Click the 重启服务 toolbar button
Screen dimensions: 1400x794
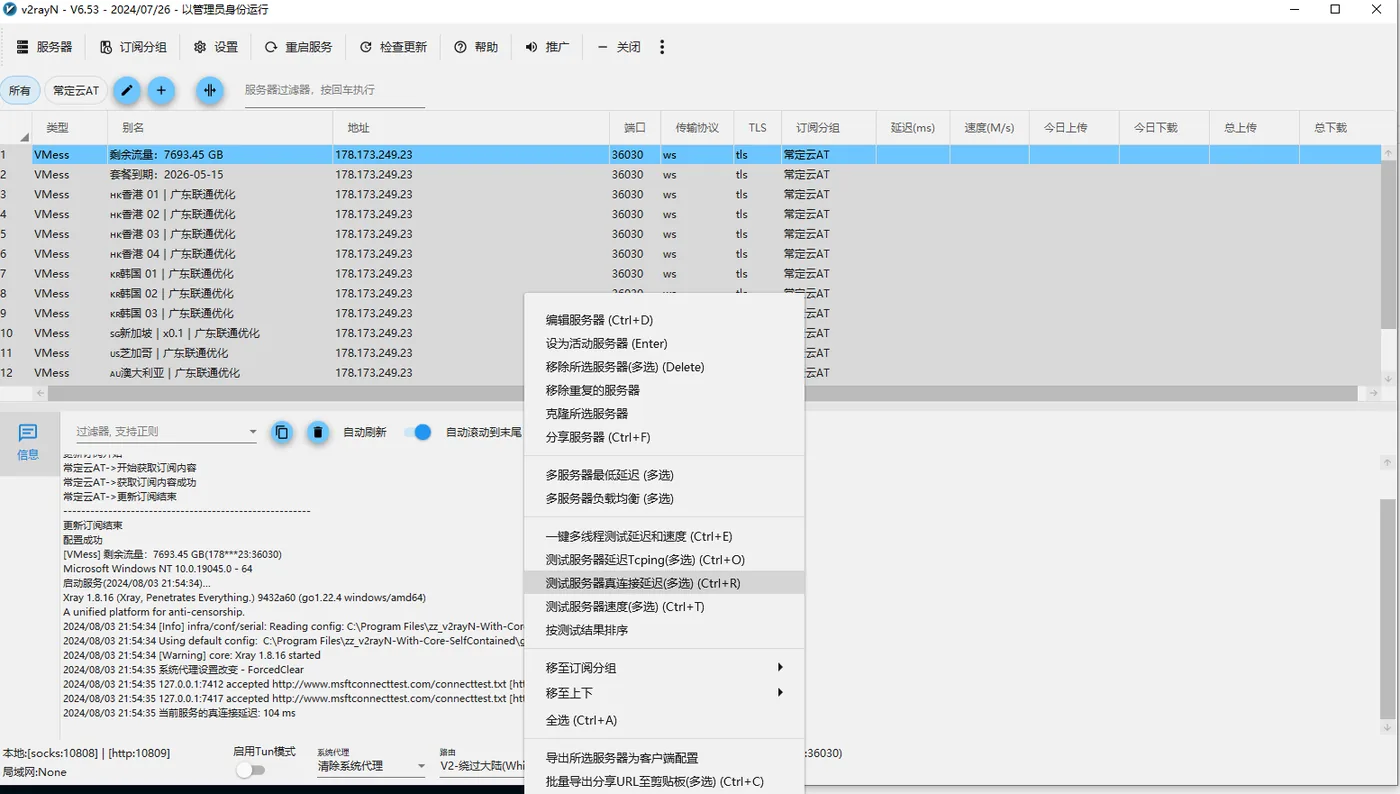click(x=298, y=47)
